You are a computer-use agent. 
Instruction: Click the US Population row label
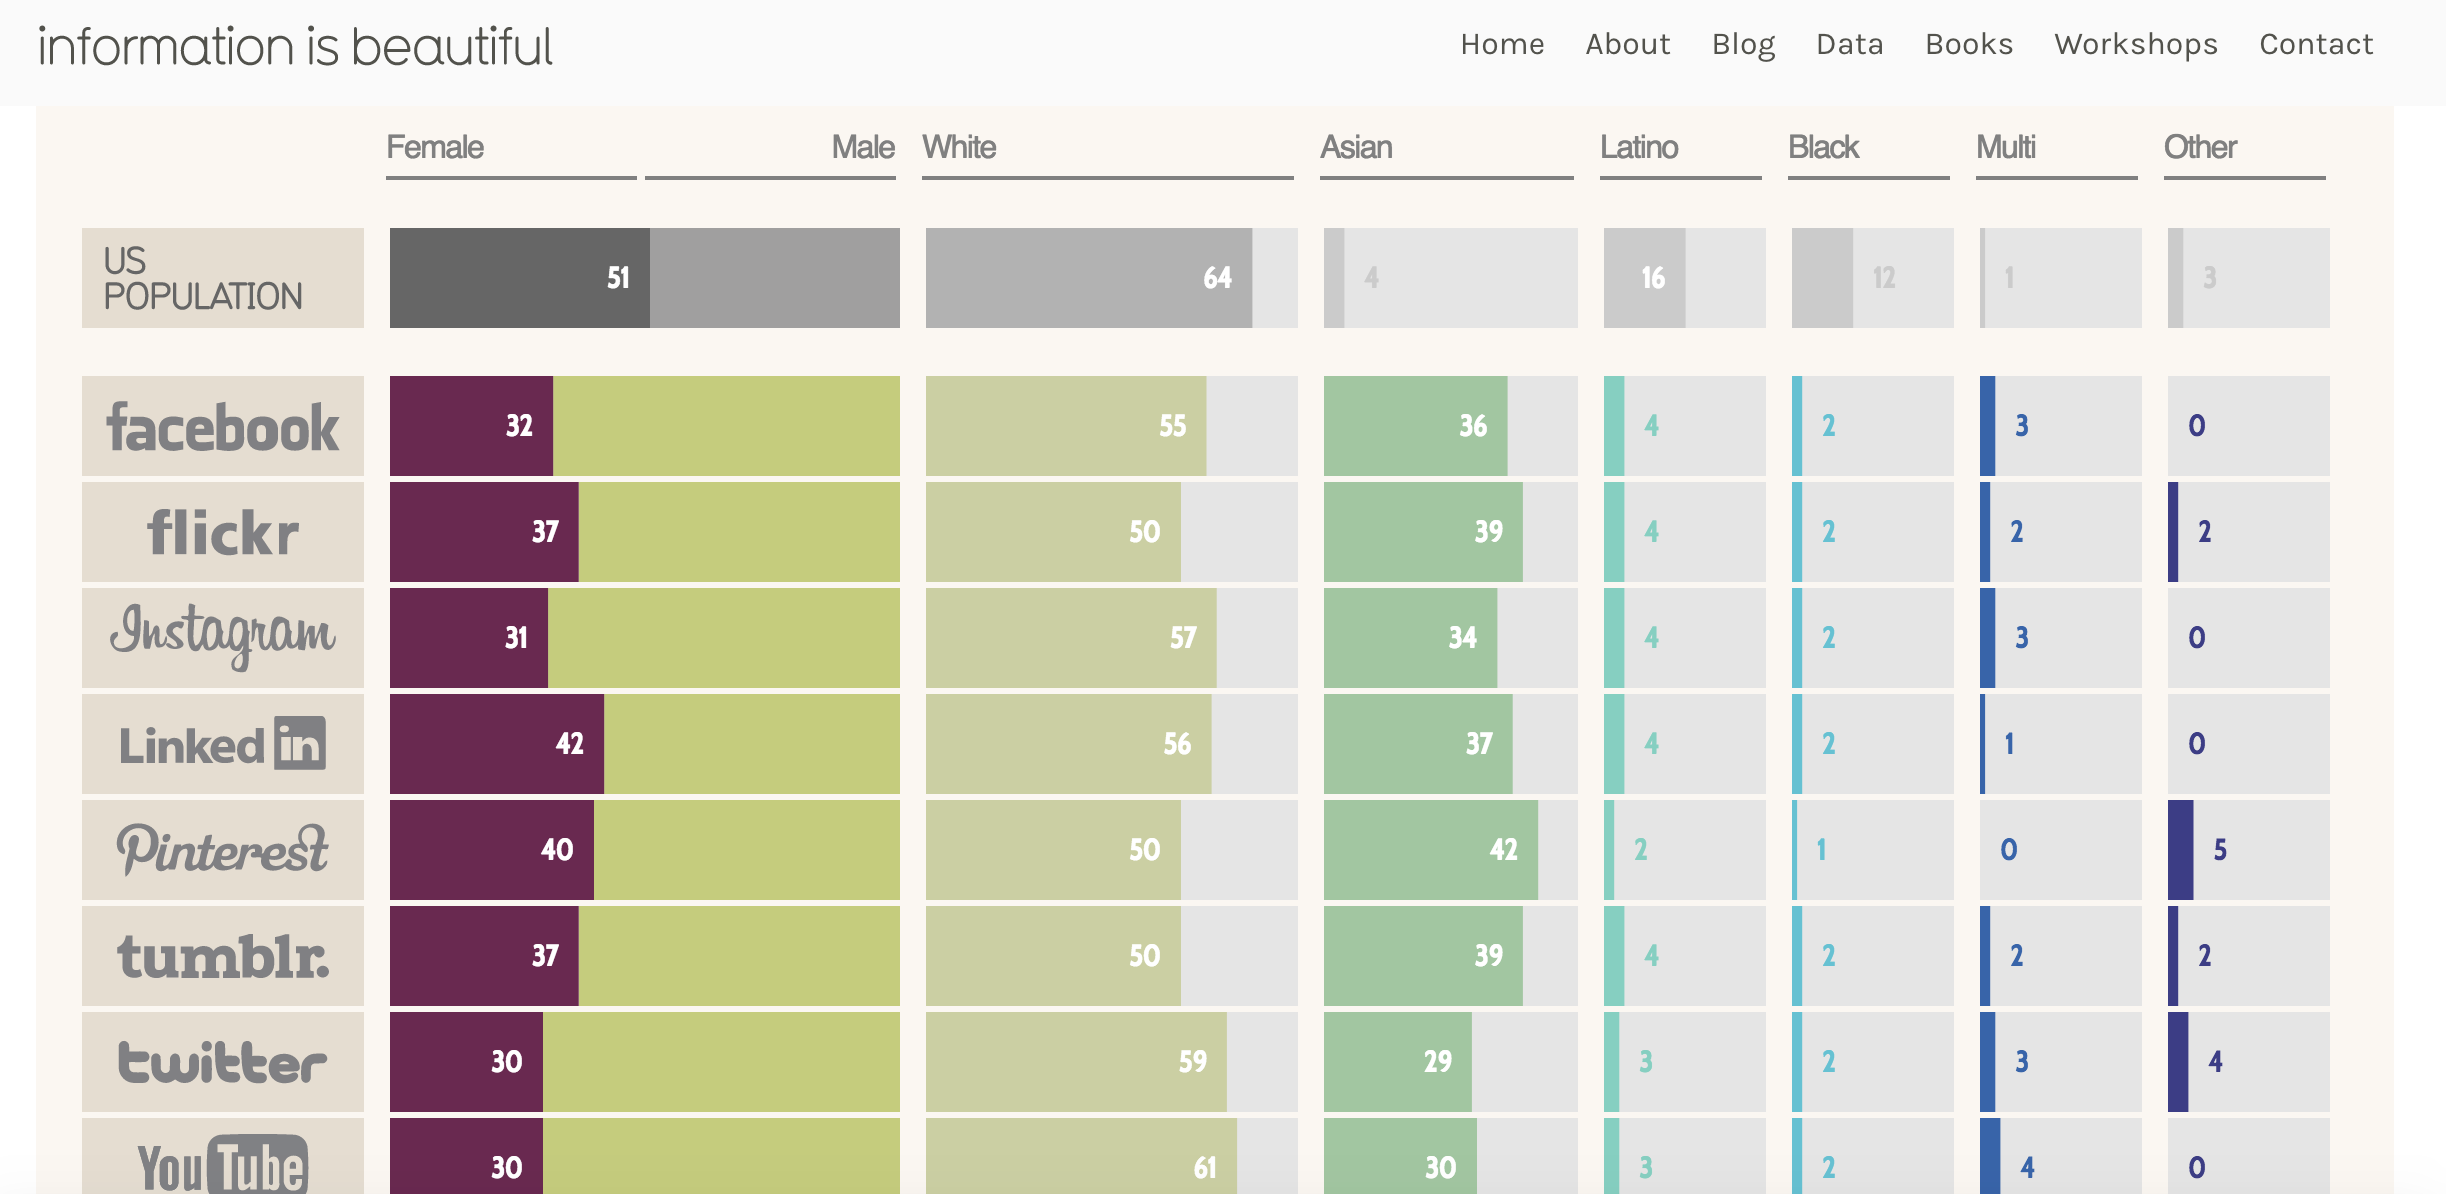point(223,278)
